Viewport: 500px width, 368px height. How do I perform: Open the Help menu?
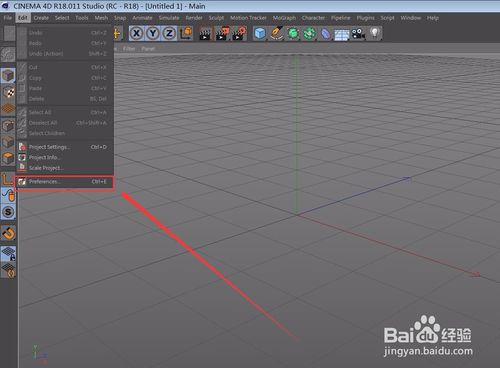click(x=433, y=18)
